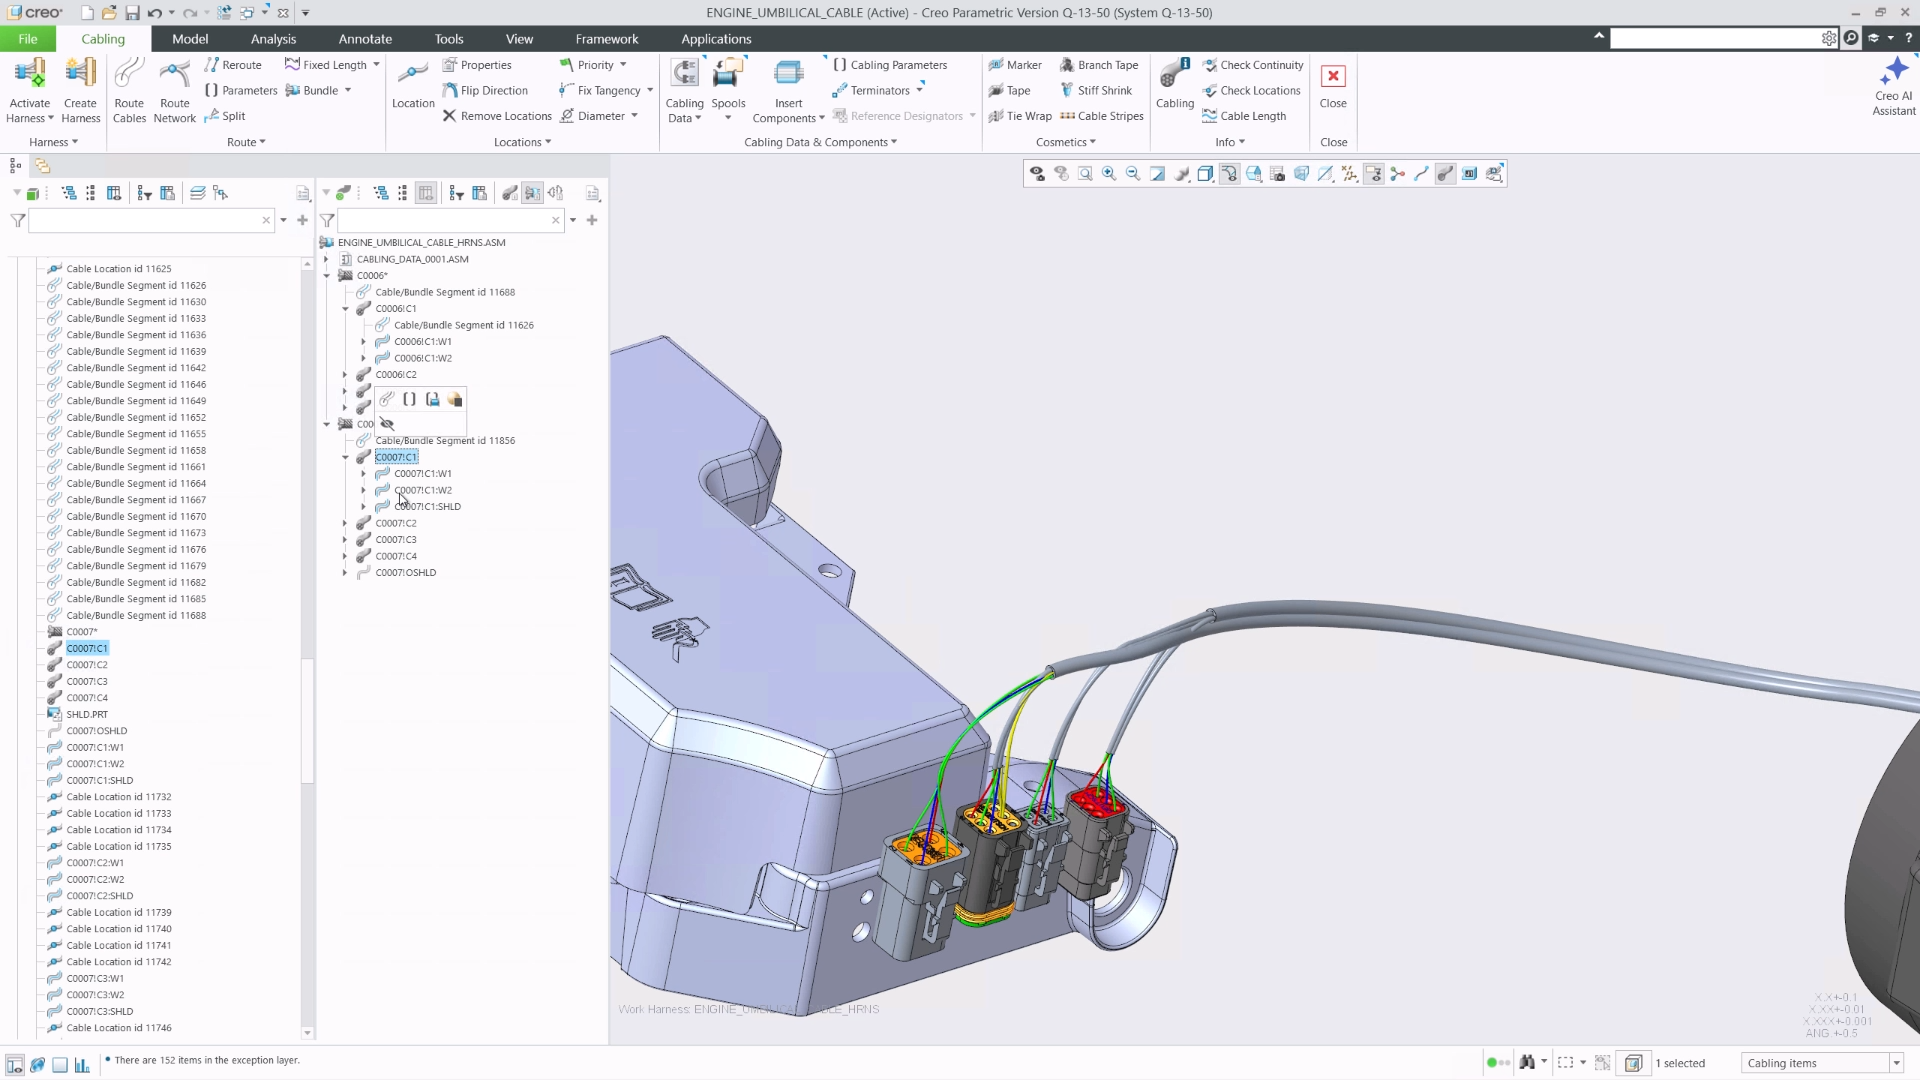
Task: Click Remove Locations
Action: [x=497, y=116]
